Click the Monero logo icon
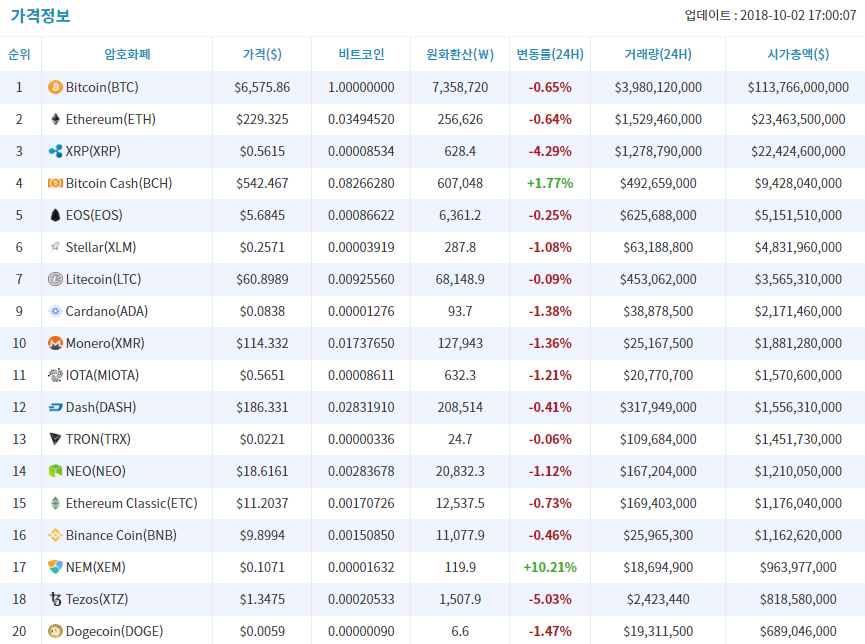 tap(55, 343)
